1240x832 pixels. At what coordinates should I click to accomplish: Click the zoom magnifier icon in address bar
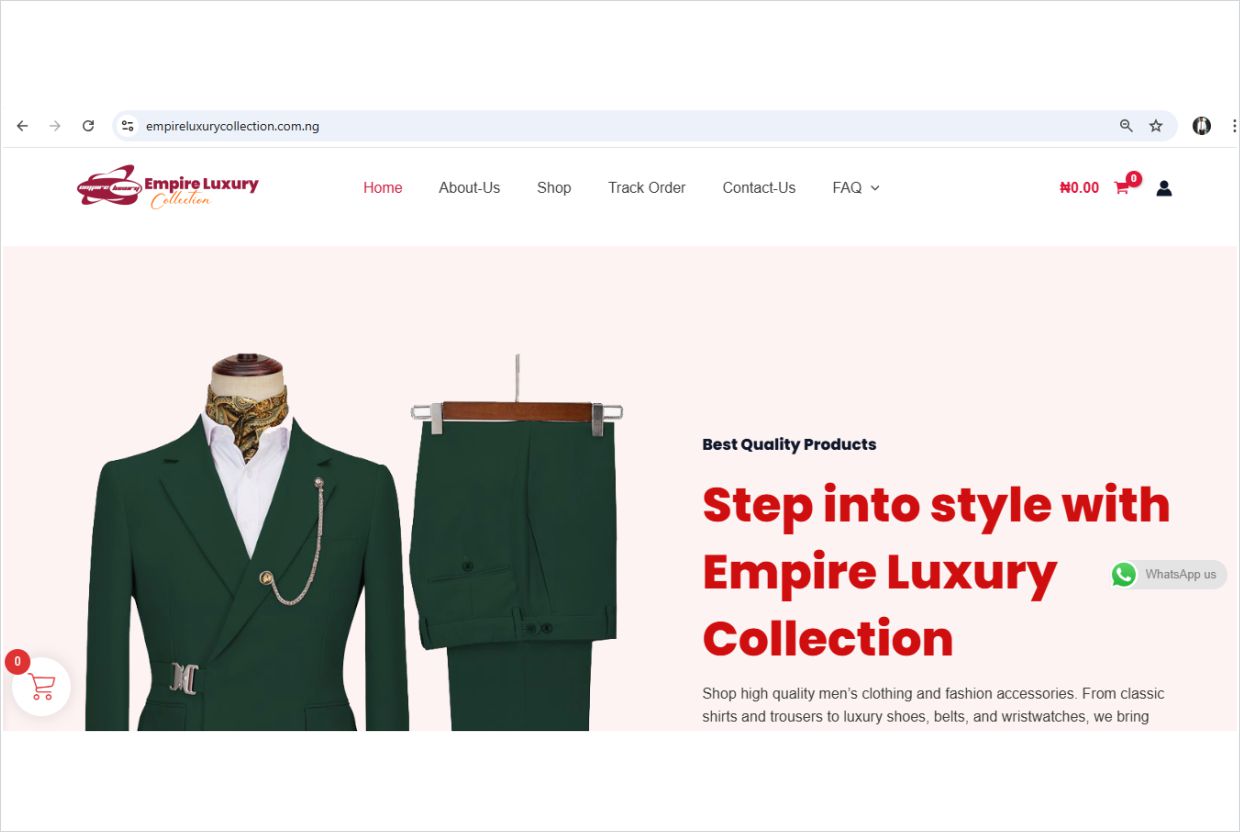point(1126,126)
